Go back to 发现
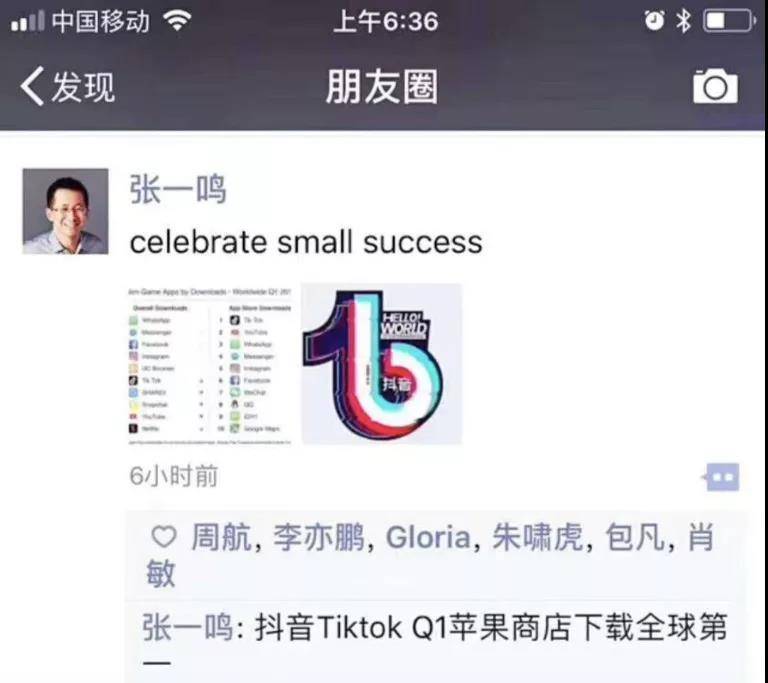This screenshot has height=683, width=768. pyautogui.click(x=68, y=87)
